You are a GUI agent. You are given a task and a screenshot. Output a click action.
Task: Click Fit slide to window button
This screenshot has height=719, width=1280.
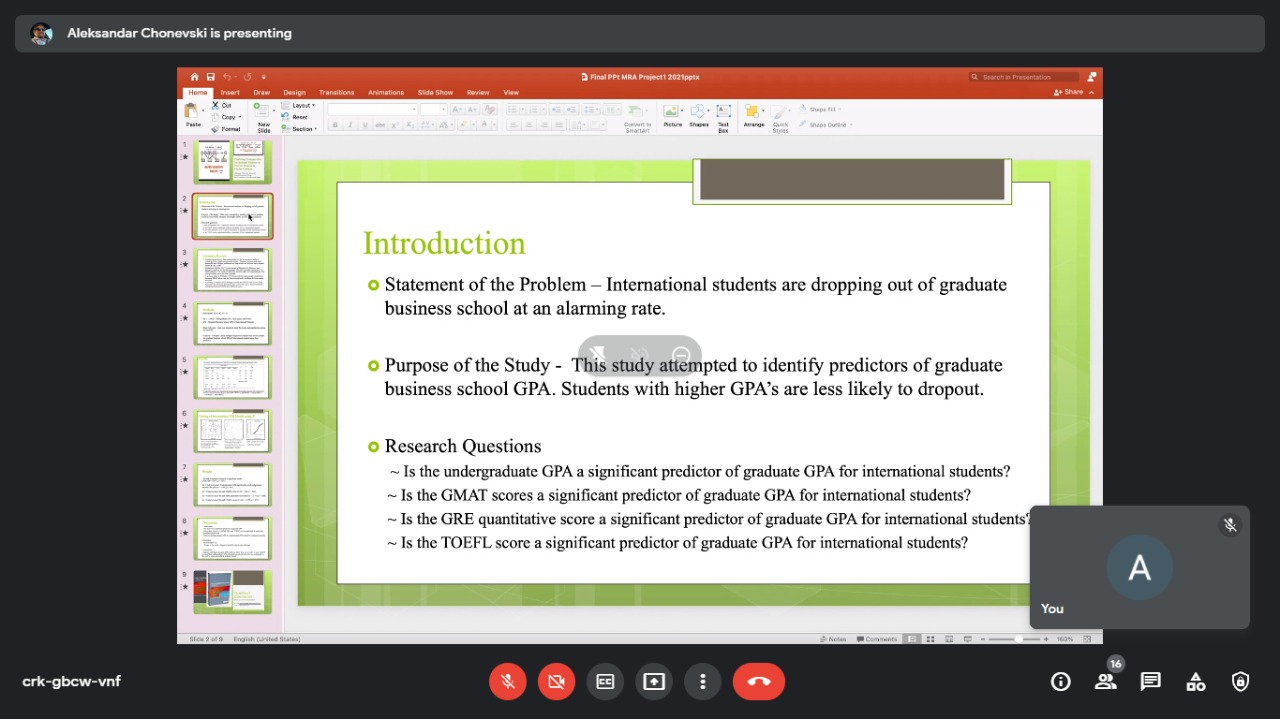coord(1087,639)
